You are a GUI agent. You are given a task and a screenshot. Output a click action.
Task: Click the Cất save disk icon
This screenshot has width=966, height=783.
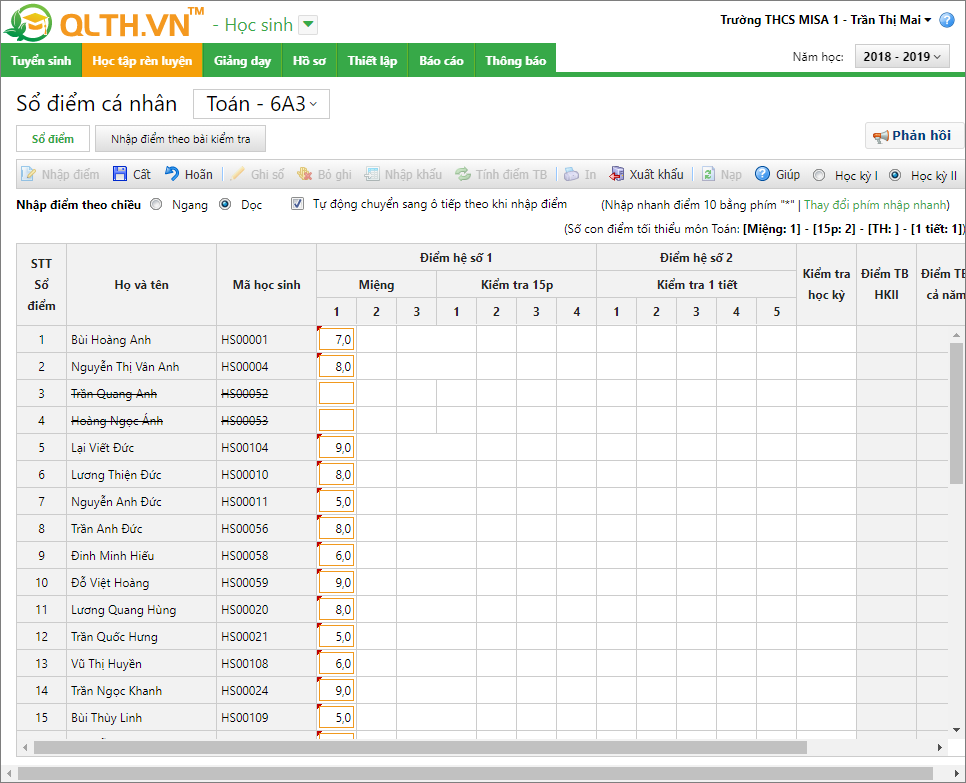pyautogui.click(x=120, y=174)
